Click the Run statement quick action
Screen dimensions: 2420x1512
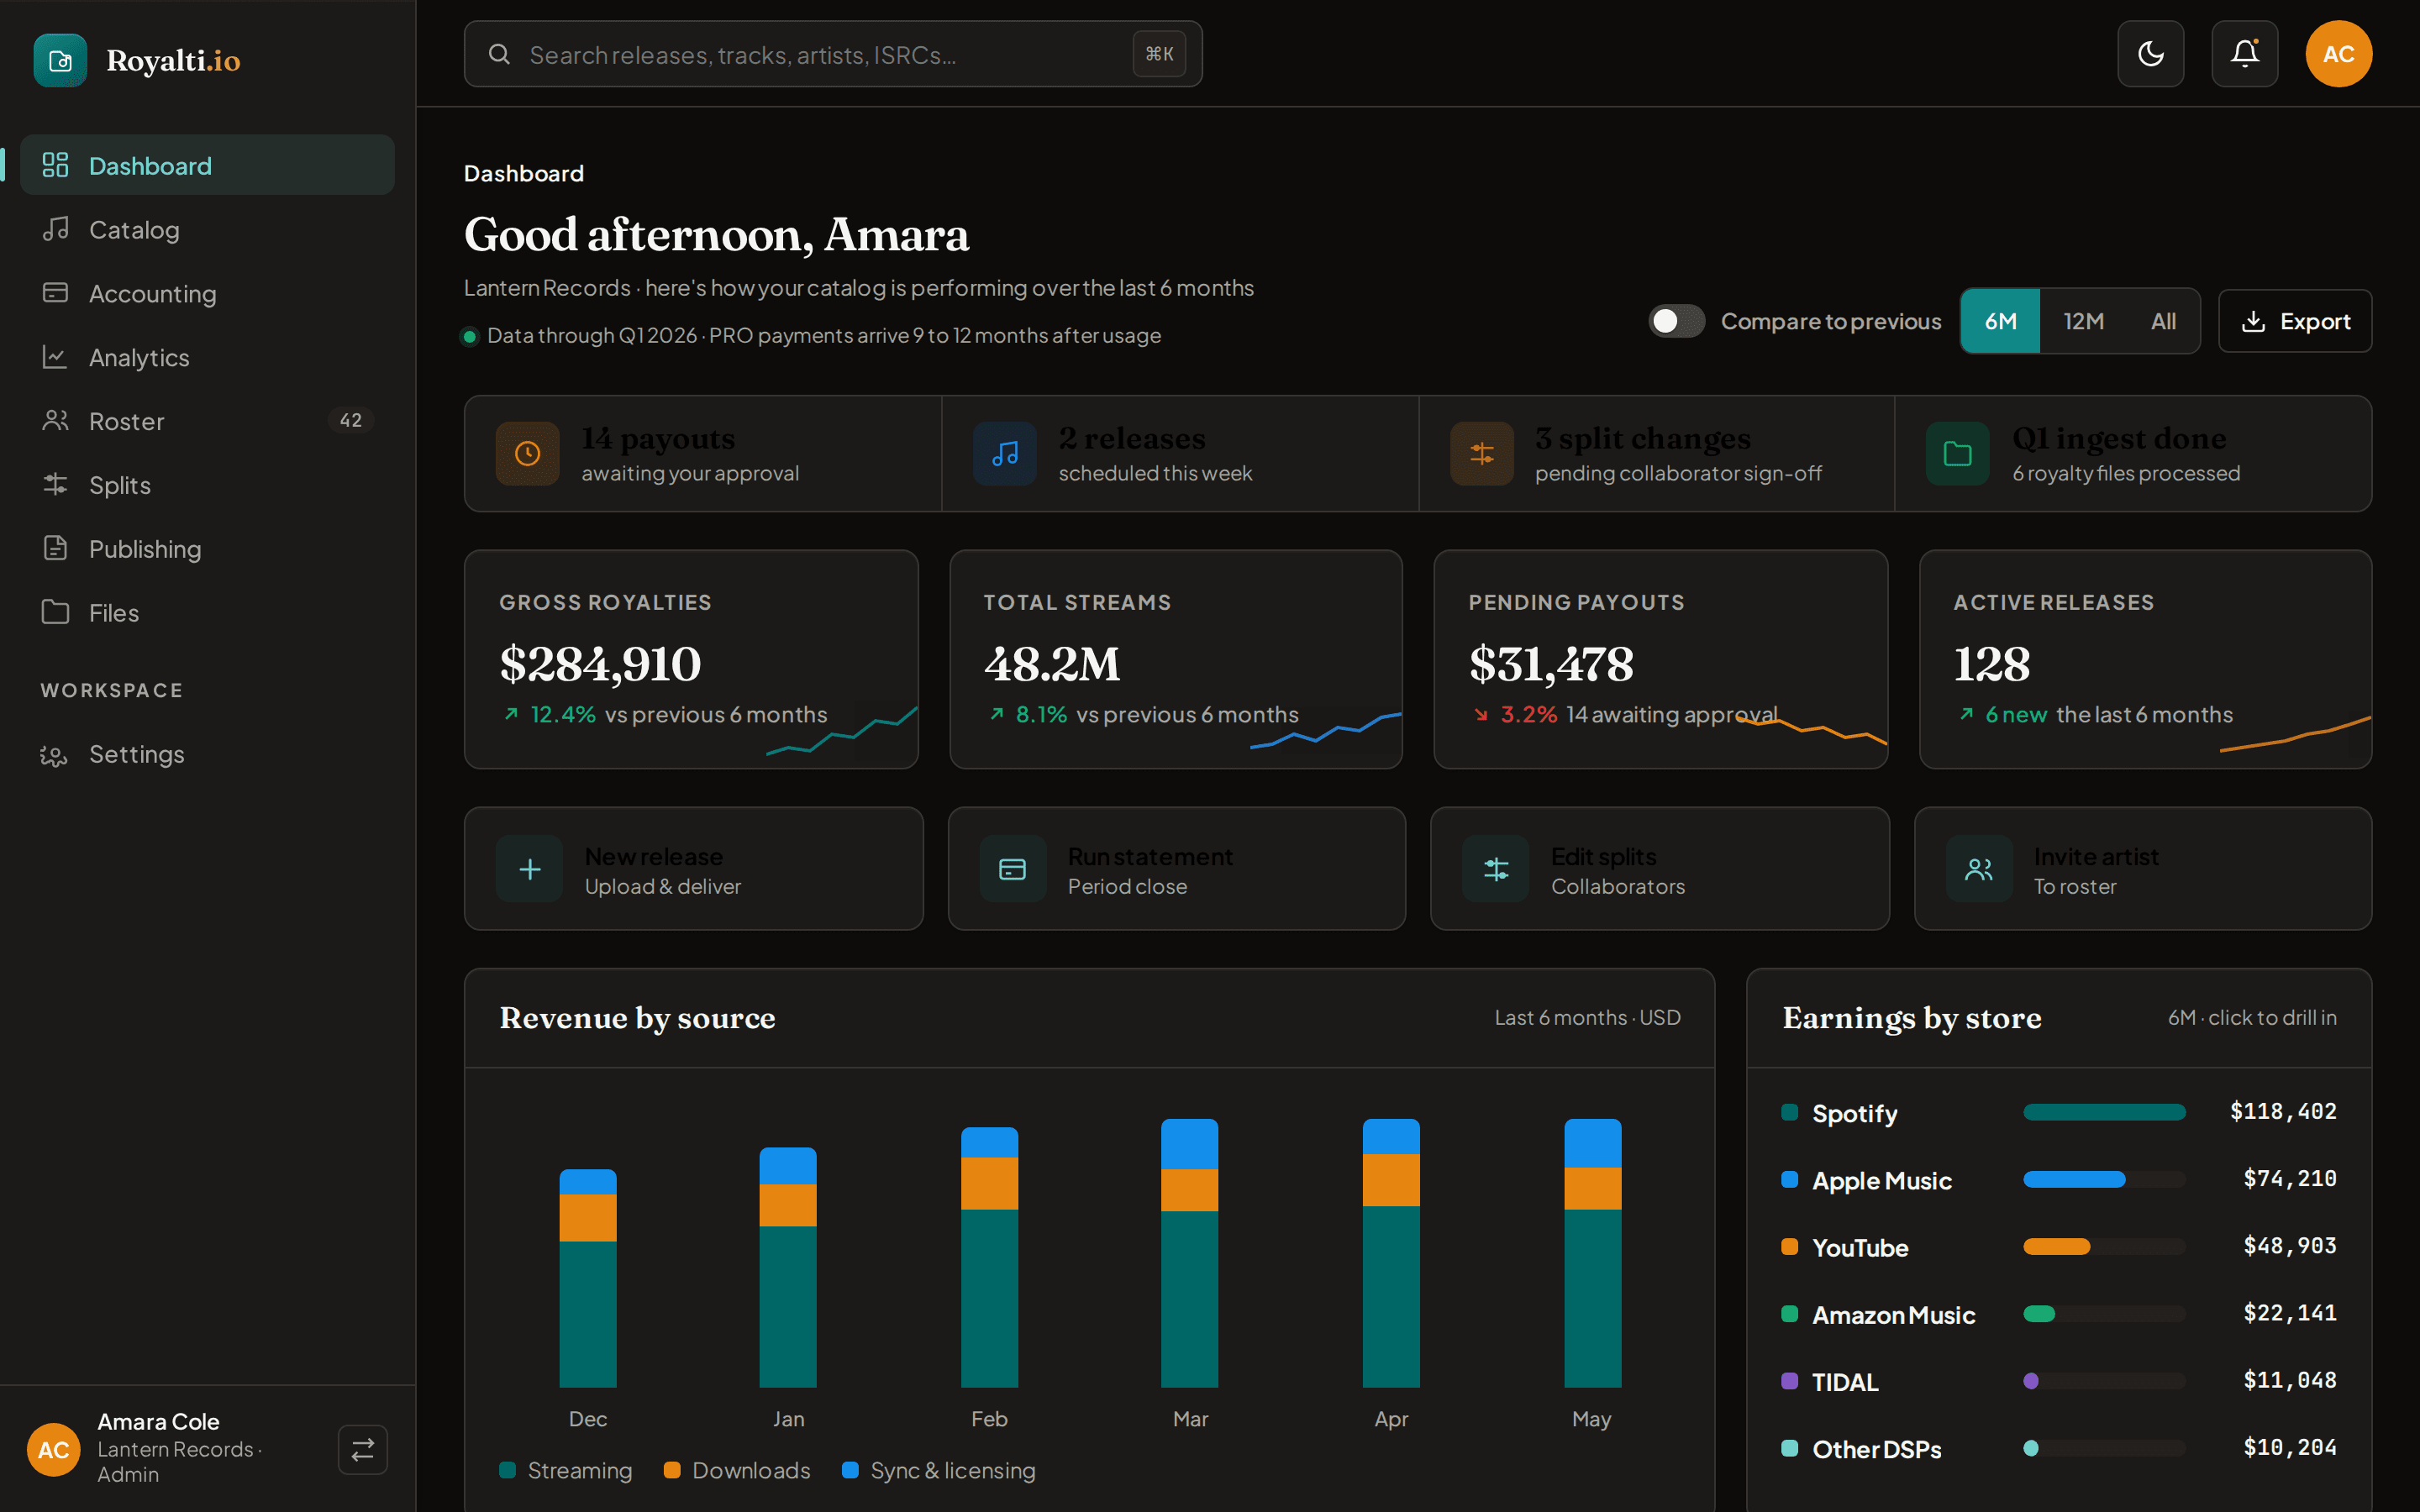click(x=1177, y=869)
